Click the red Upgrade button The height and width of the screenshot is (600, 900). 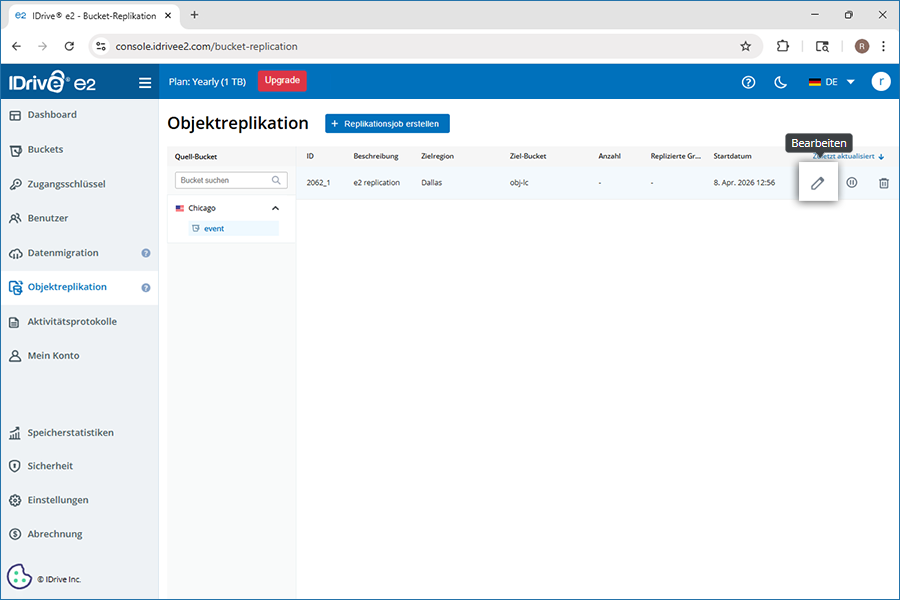282,81
